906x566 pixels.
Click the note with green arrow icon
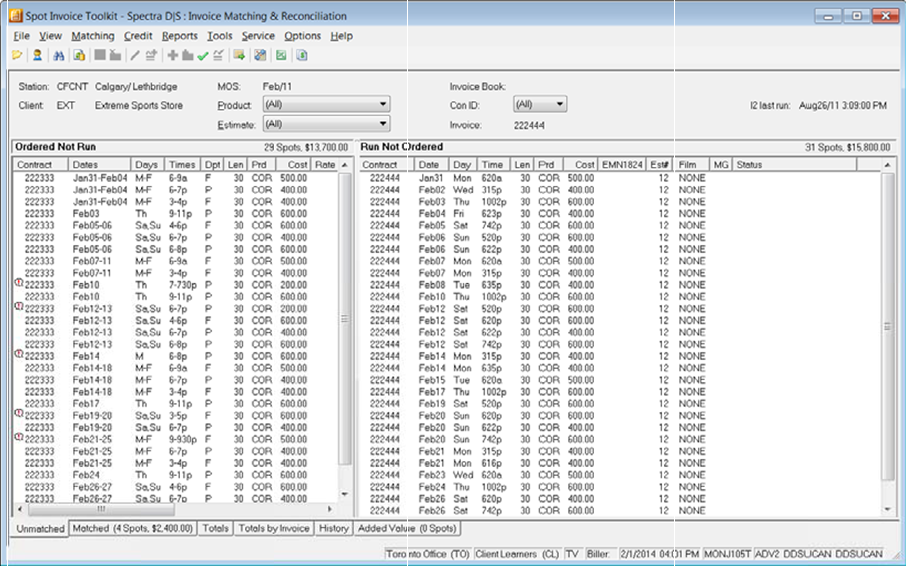(239, 55)
